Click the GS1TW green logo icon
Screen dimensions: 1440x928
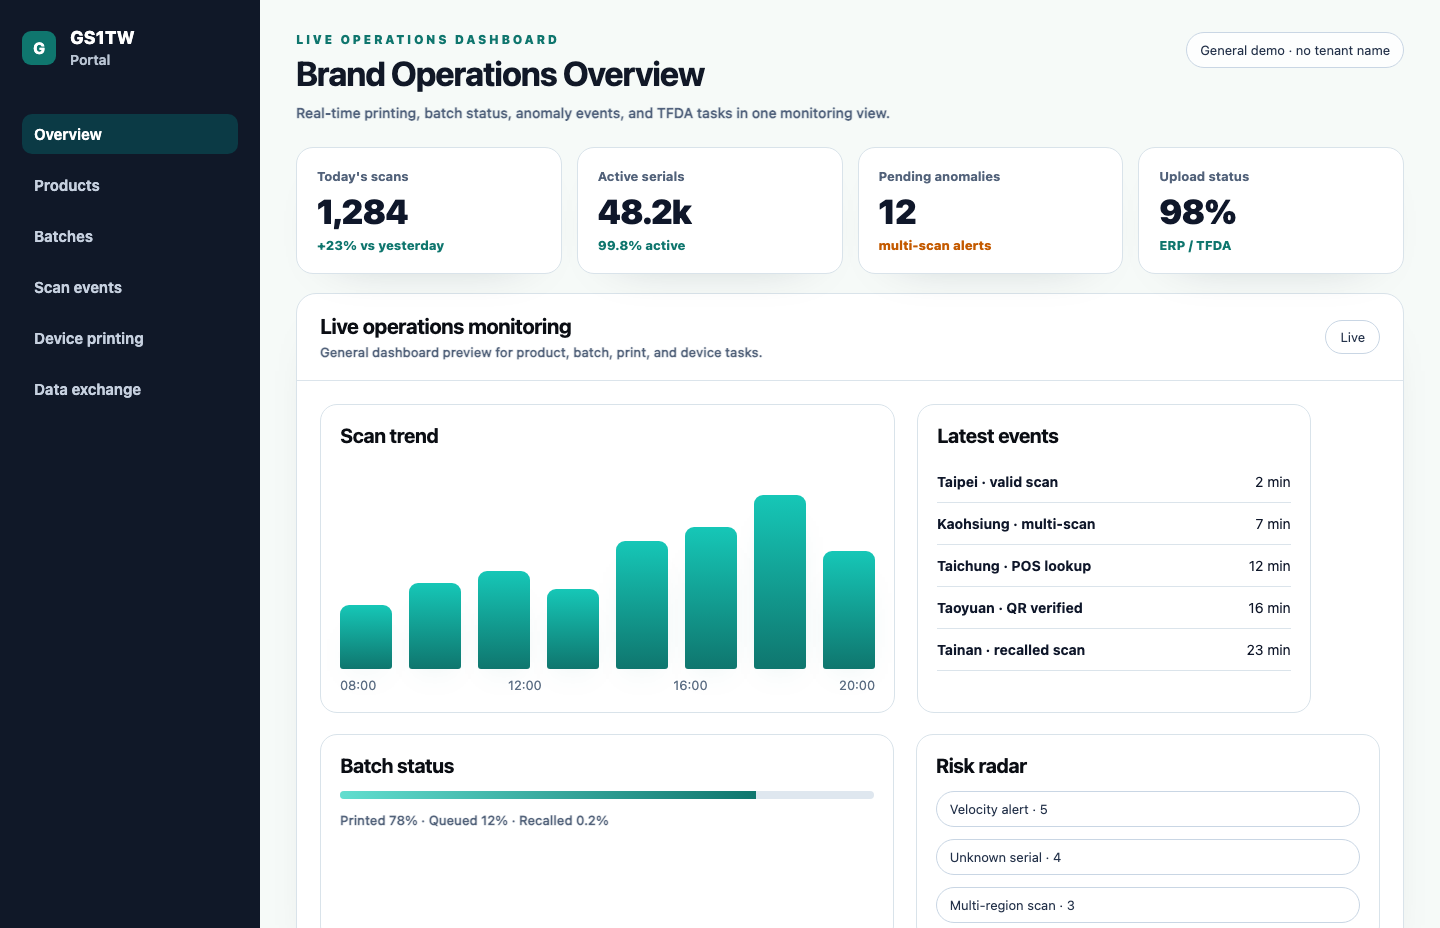pos(39,48)
